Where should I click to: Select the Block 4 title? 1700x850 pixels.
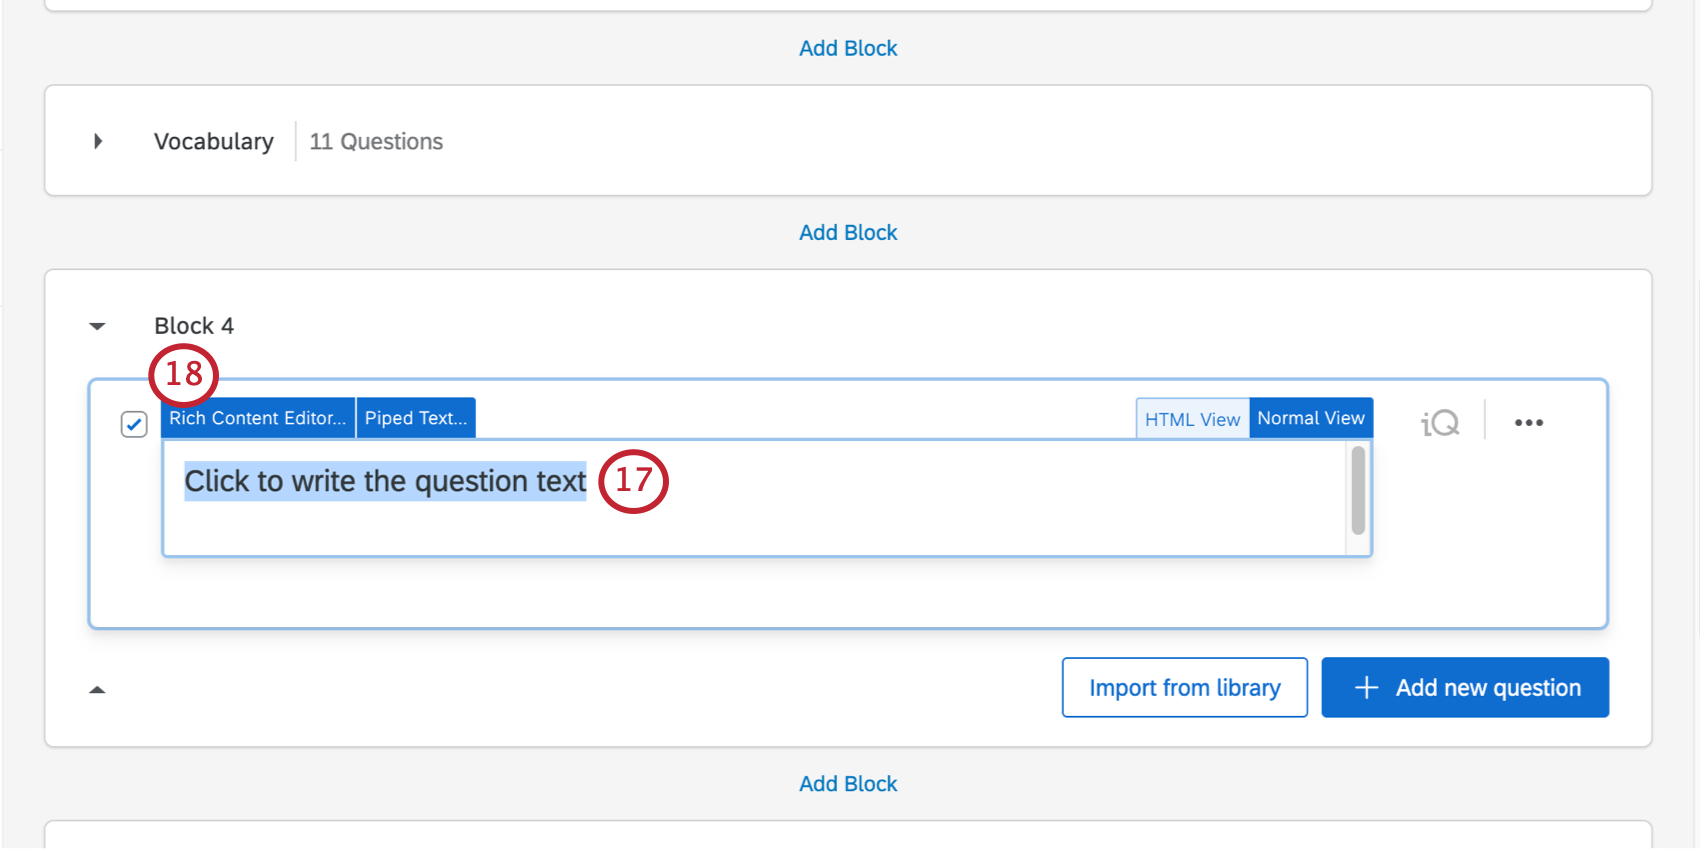click(194, 326)
